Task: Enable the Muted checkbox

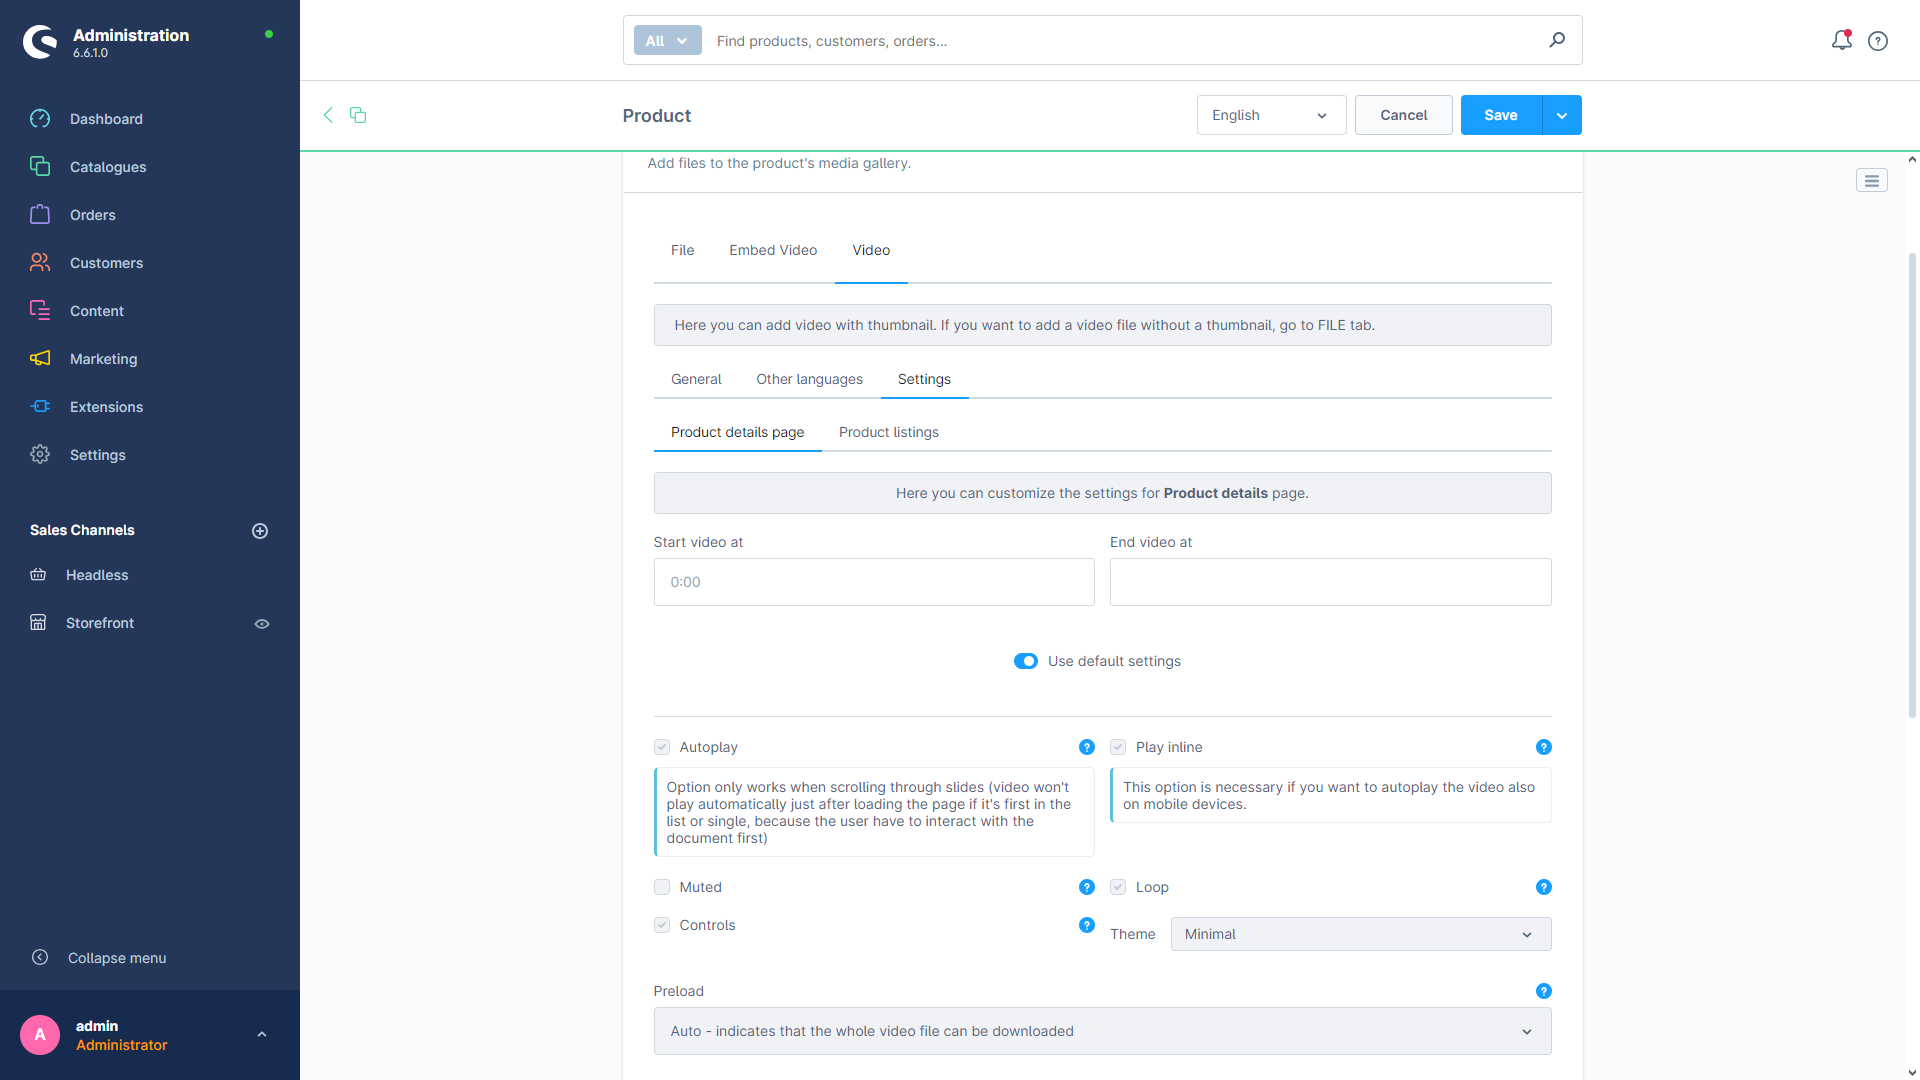Action: click(662, 886)
